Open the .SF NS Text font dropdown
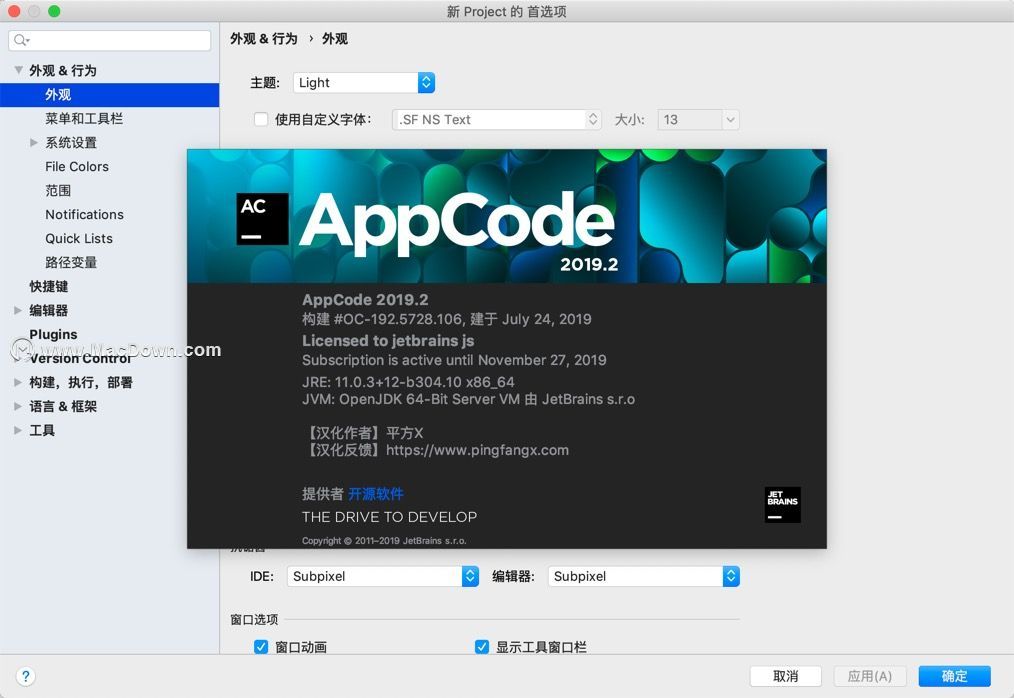 coord(497,120)
